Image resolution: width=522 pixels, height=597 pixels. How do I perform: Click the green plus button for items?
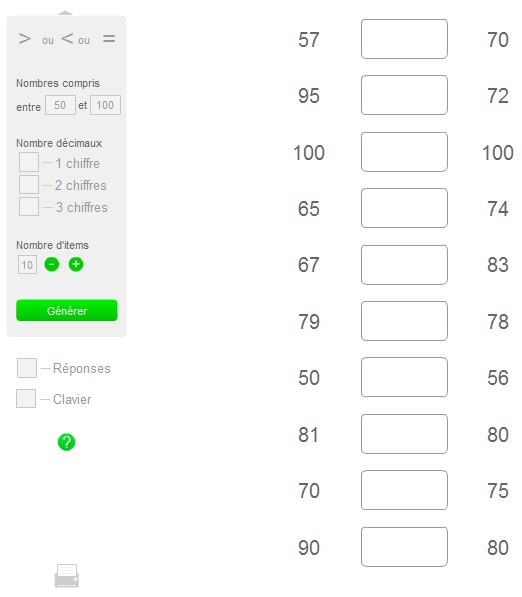point(76,264)
